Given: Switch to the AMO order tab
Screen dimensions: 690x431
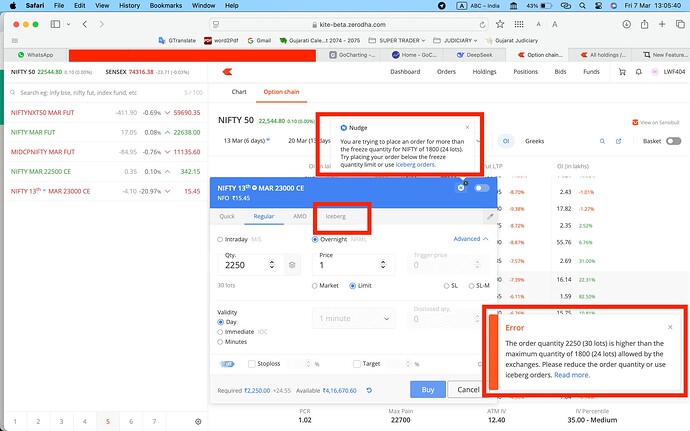Looking at the screenshot, I should [x=300, y=216].
